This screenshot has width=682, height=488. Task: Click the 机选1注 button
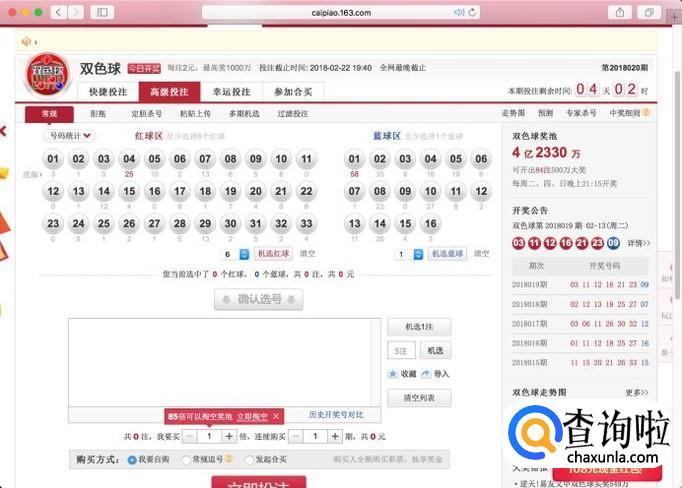[419, 327]
